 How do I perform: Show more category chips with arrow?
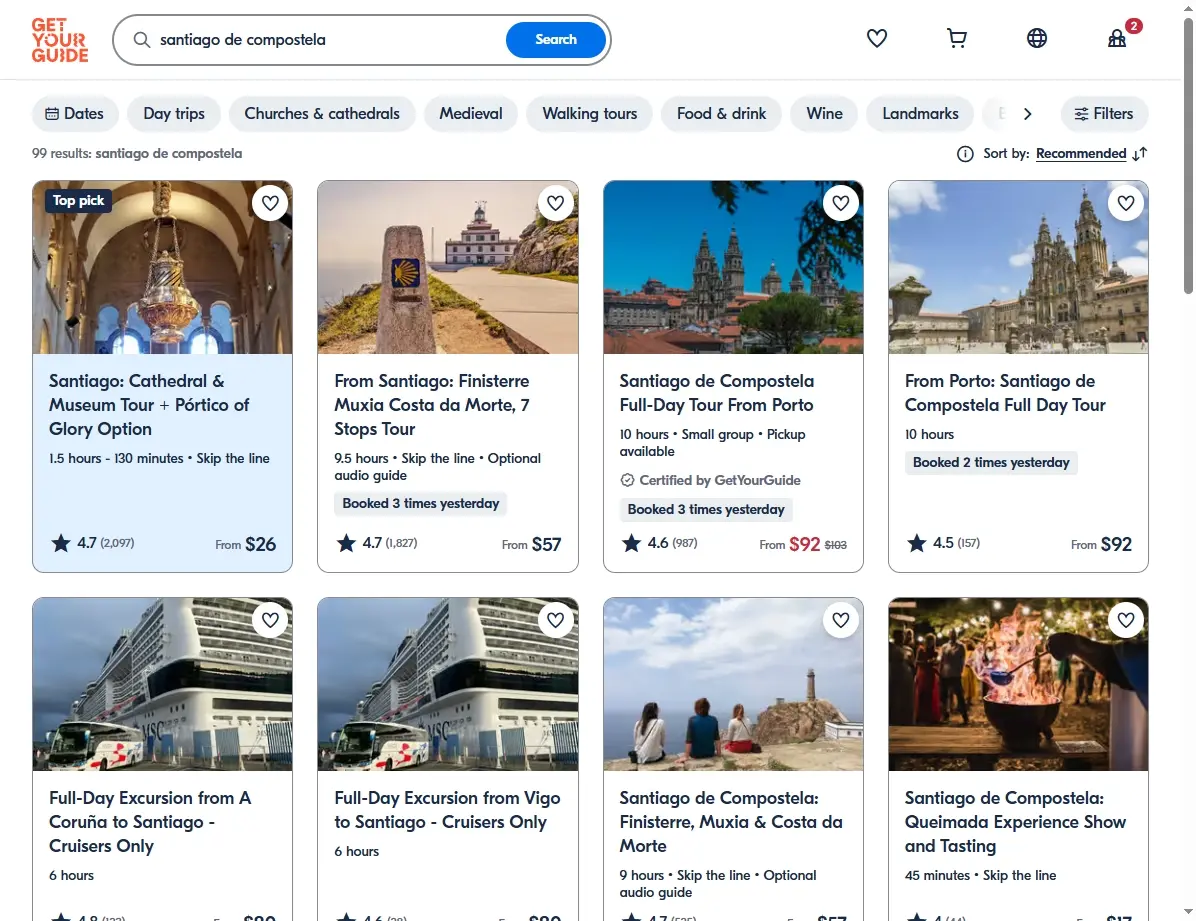[x=1027, y=114]
